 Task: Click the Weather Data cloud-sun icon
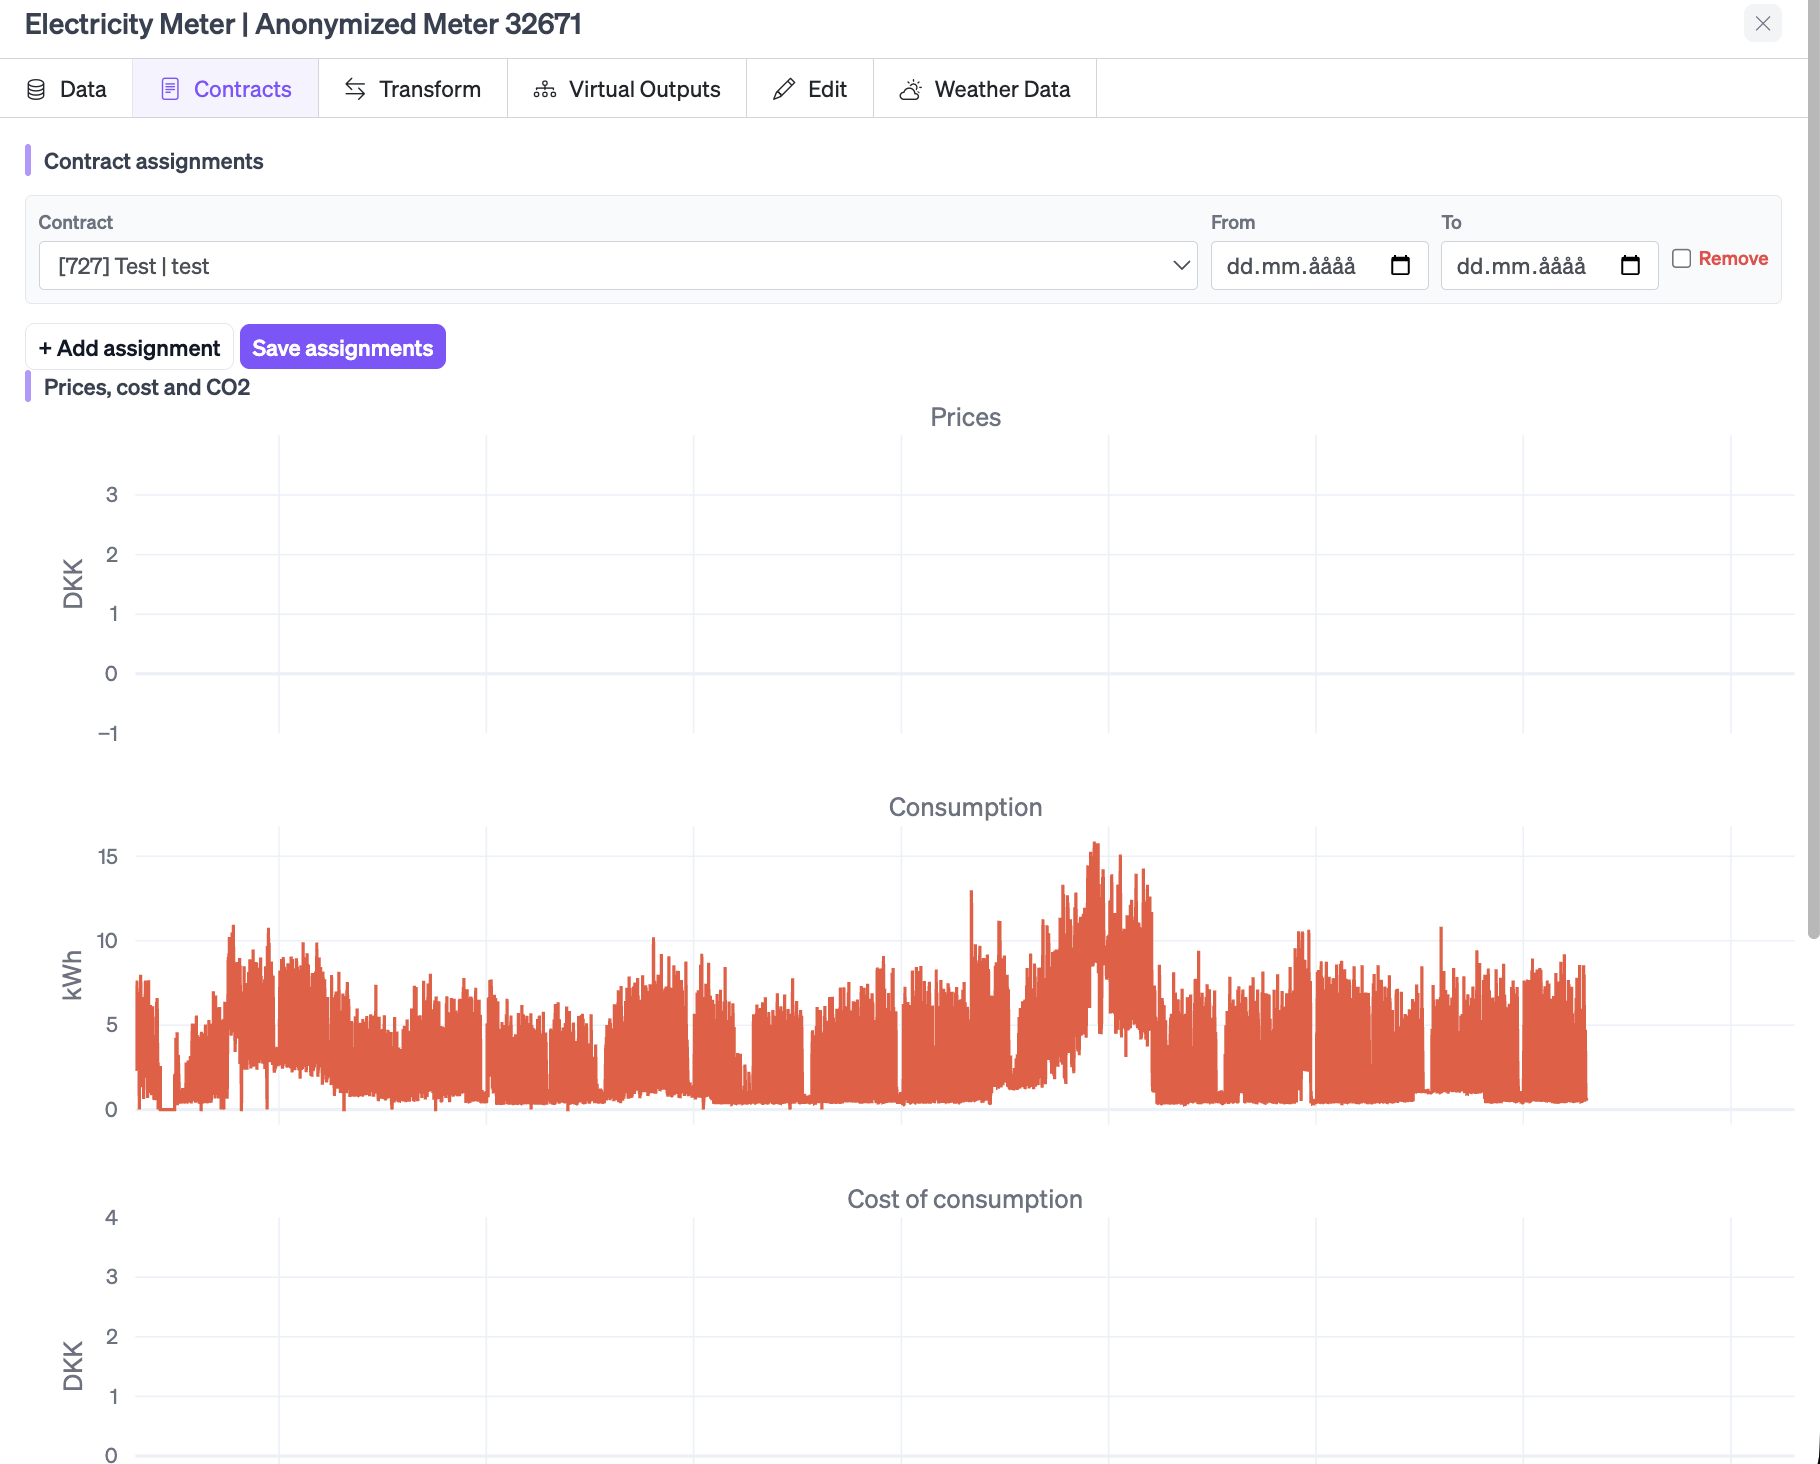[x=910, y=89]
